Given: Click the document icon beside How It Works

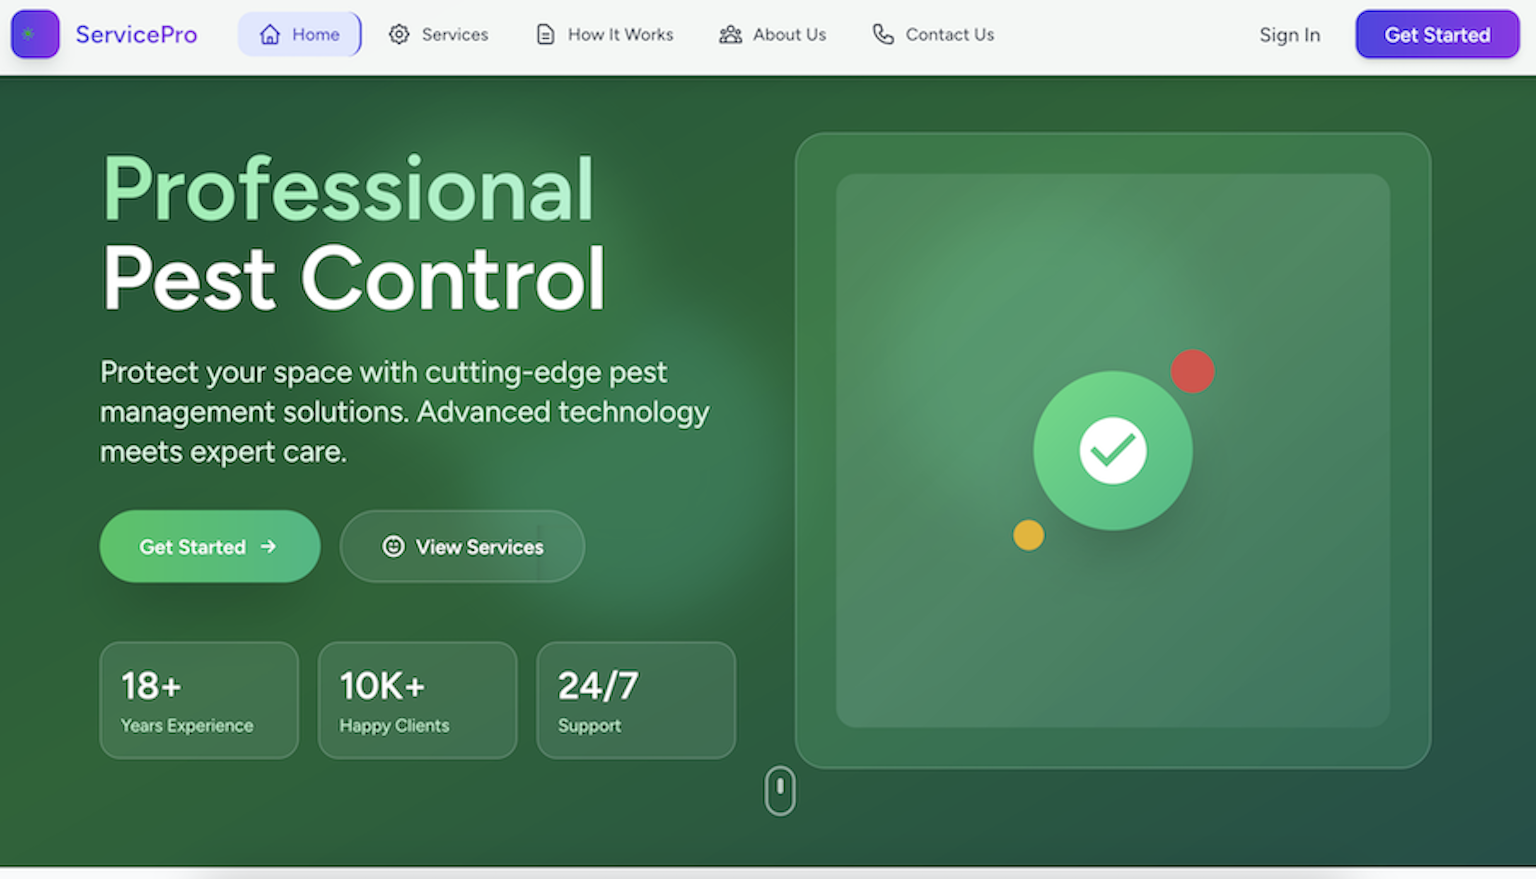Looking at the screenshot, I should [545, 35].
